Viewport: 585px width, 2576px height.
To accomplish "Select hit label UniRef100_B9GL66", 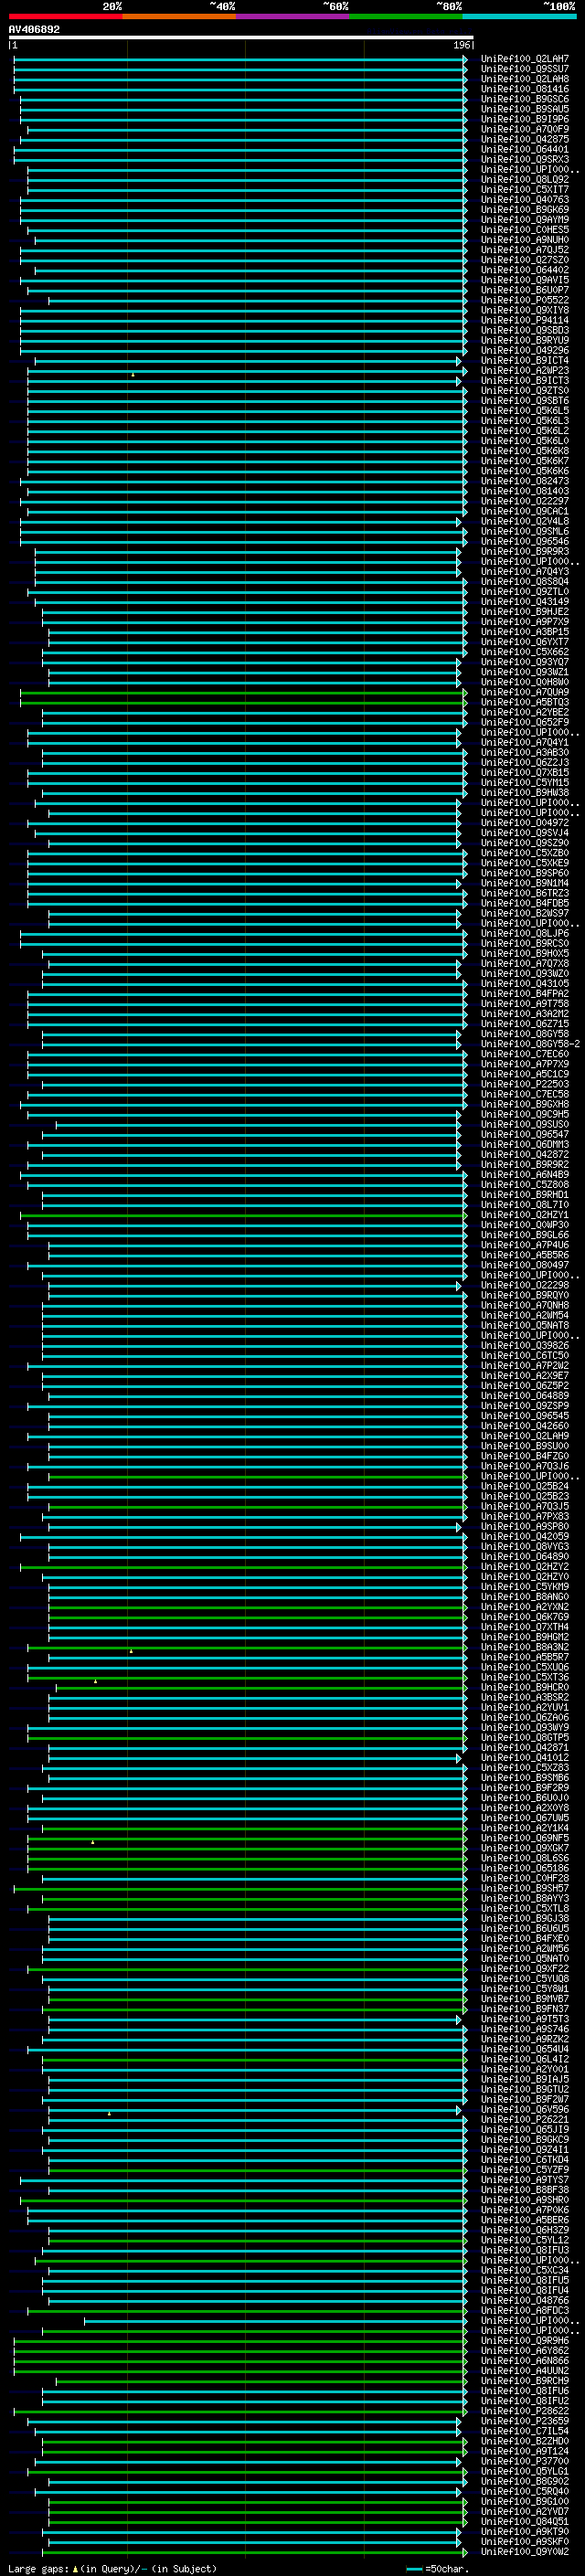I will pos(525,1236).
